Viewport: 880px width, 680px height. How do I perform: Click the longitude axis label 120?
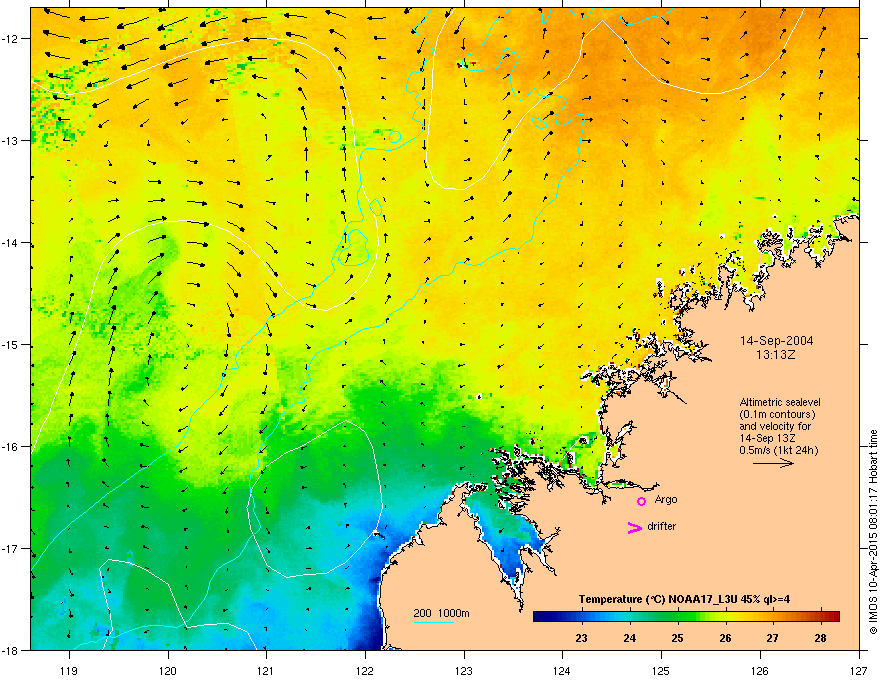[x=168, y=670]
